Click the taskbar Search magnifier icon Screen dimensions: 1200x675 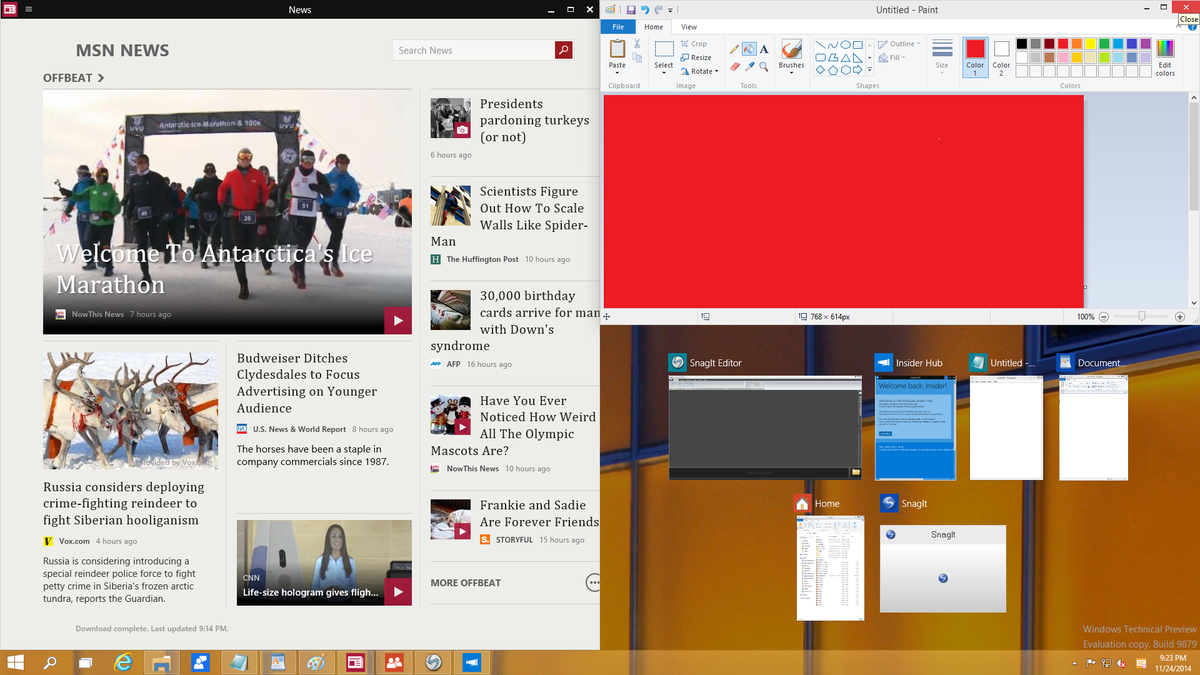49,662
